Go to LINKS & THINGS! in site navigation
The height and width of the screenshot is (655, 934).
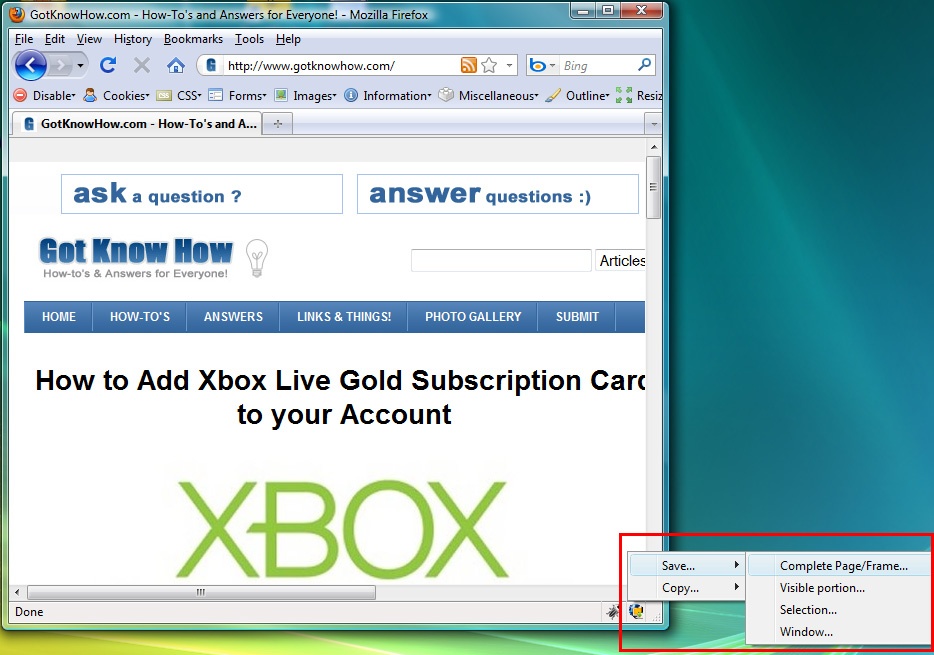click(344, 317)
